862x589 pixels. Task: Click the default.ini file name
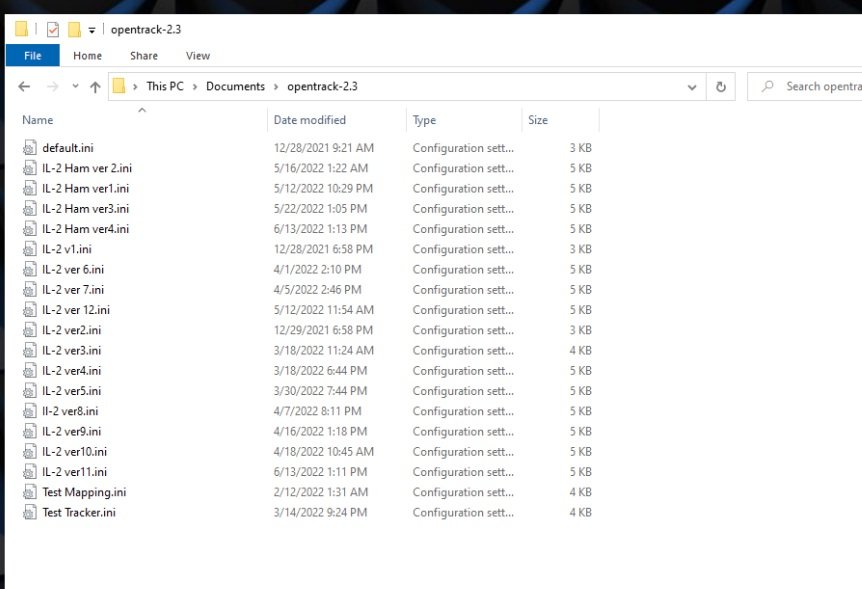click(68, 148)
